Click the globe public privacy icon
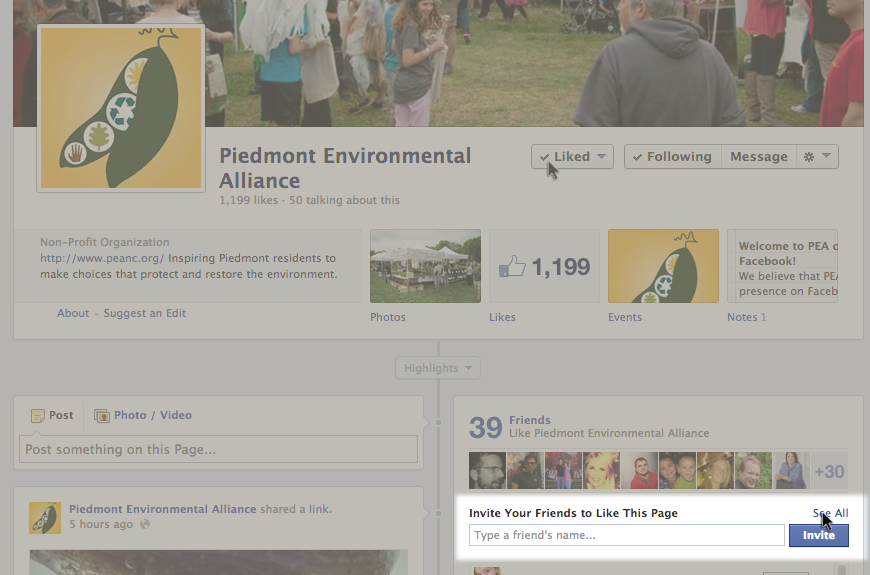Viewport: 870px width, 575px height. coord(145,524)
